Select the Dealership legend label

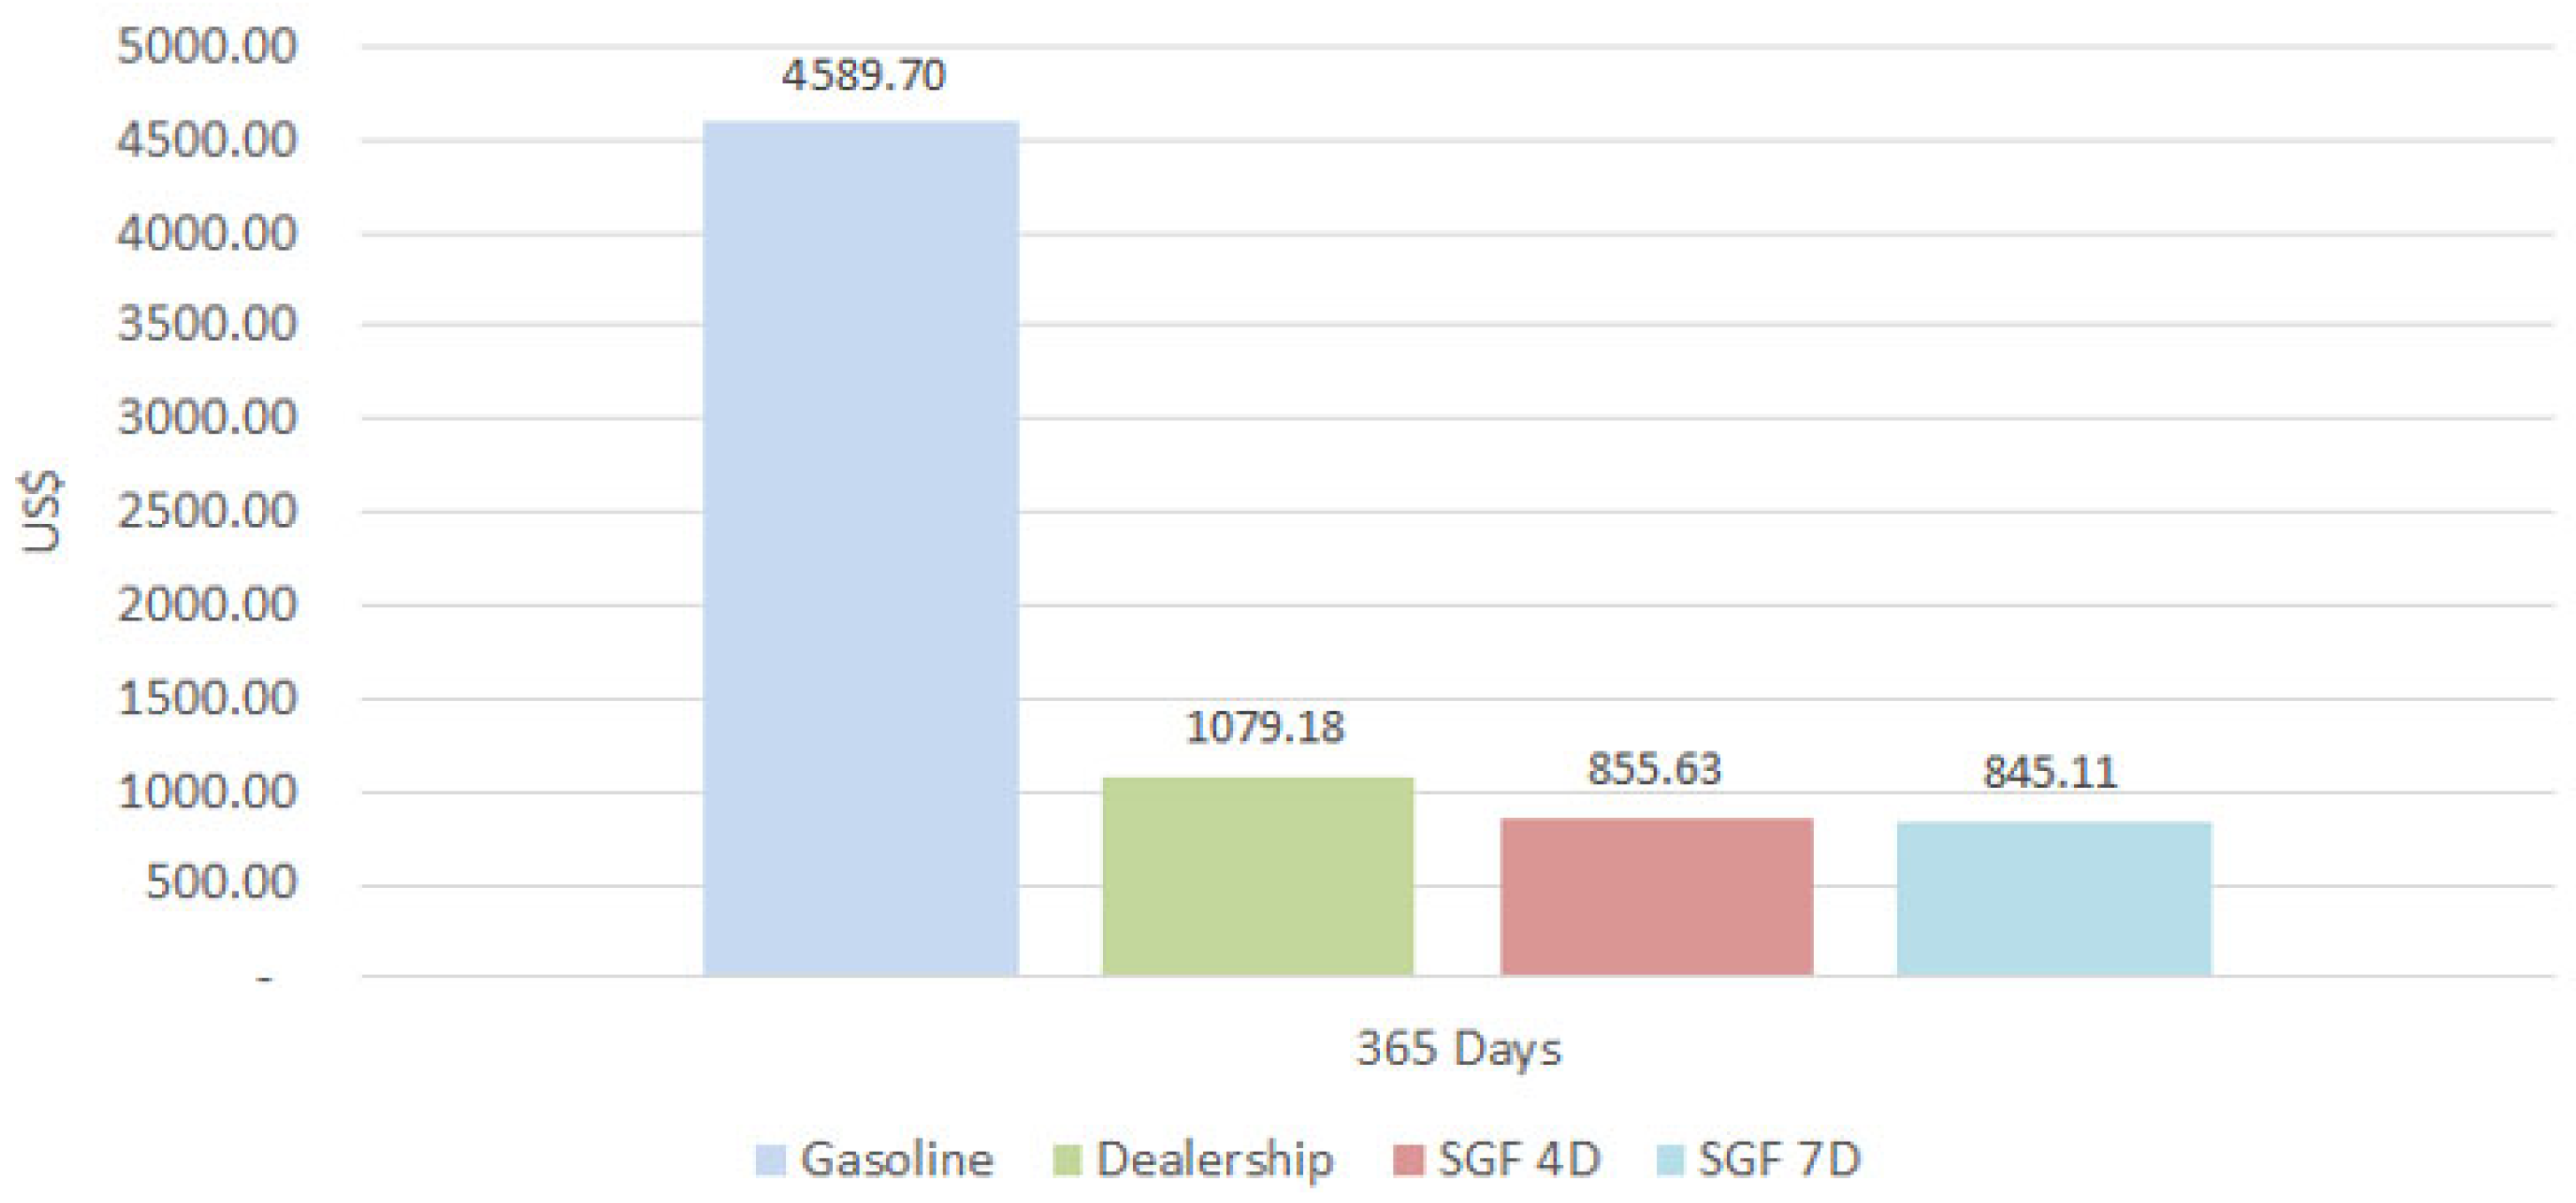click(x=1215, y=1159)
